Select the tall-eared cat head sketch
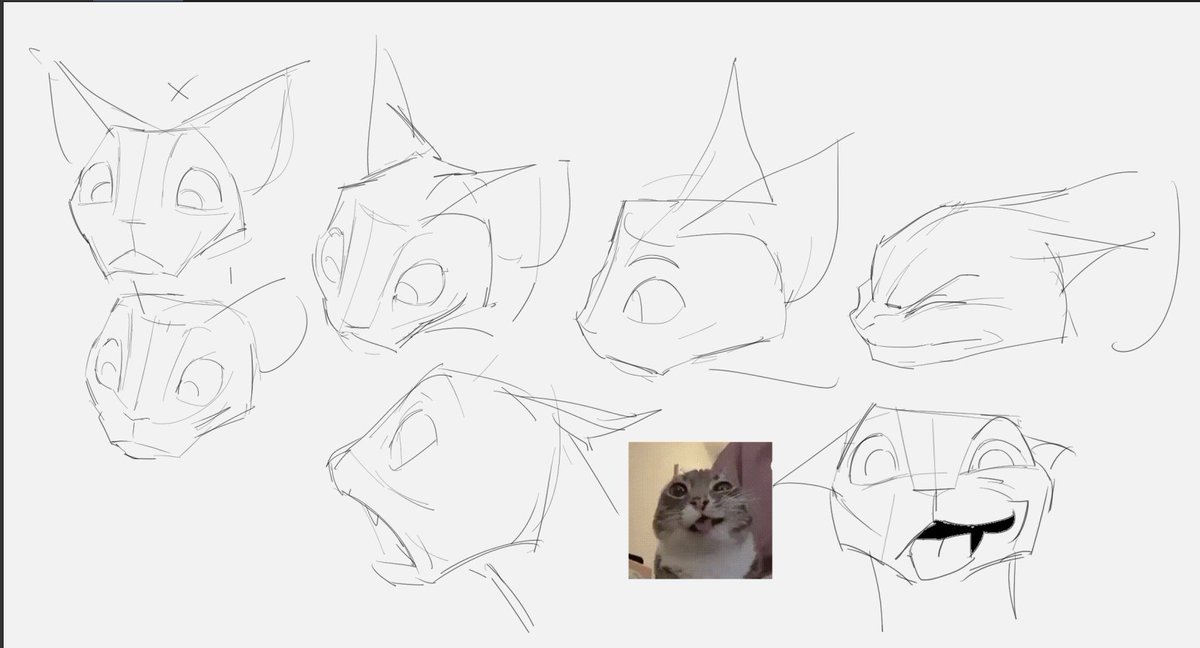 coord(700,270)
